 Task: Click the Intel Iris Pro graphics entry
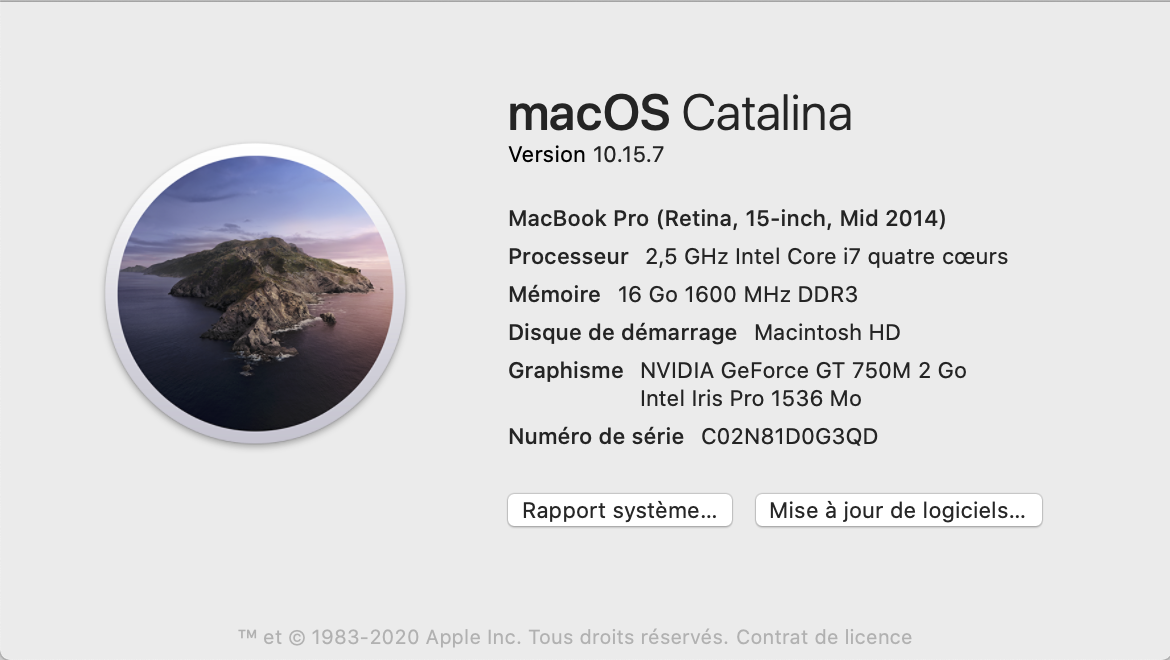click(x=752, y=397)
